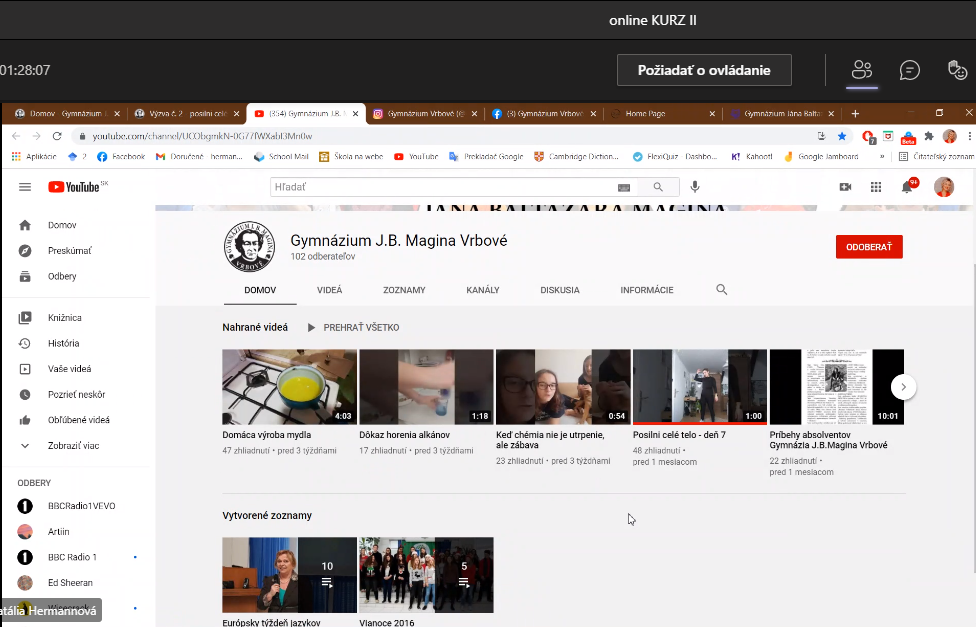
Task: Open the Chrome extensions puzzle icon
Action: (929, 136)
